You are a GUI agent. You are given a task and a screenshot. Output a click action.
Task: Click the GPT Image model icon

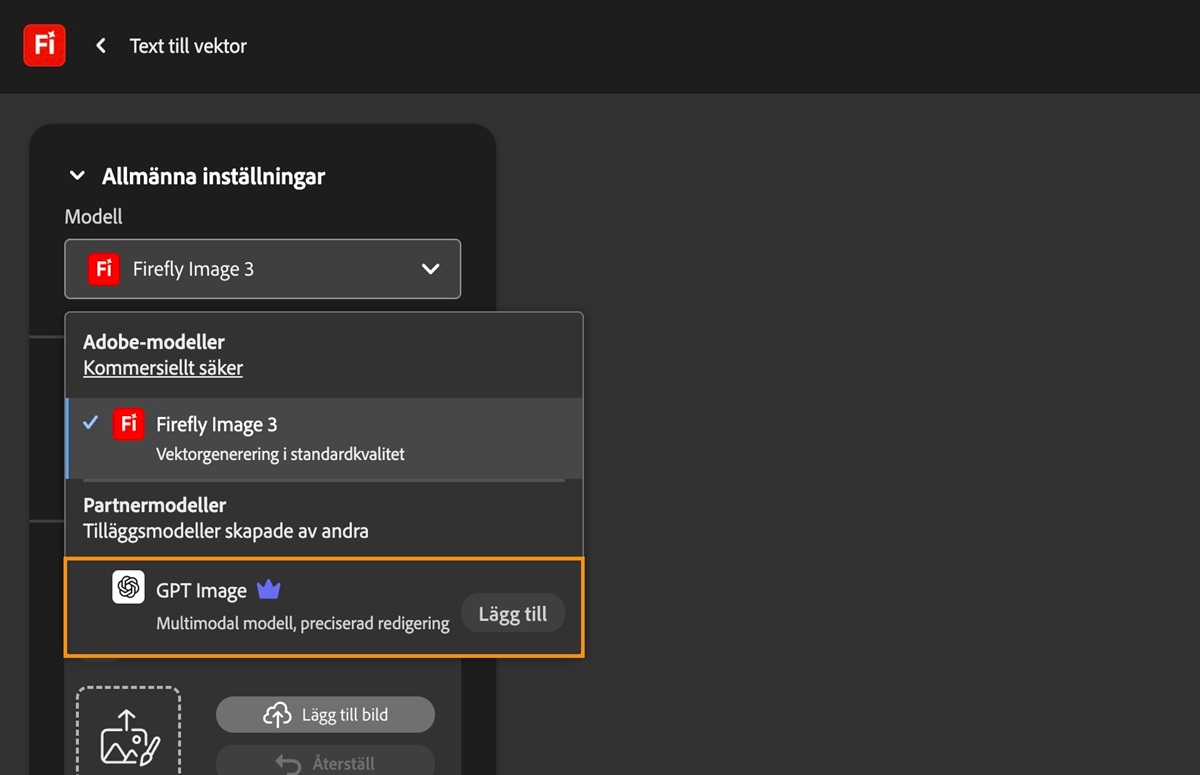point(128,588)
